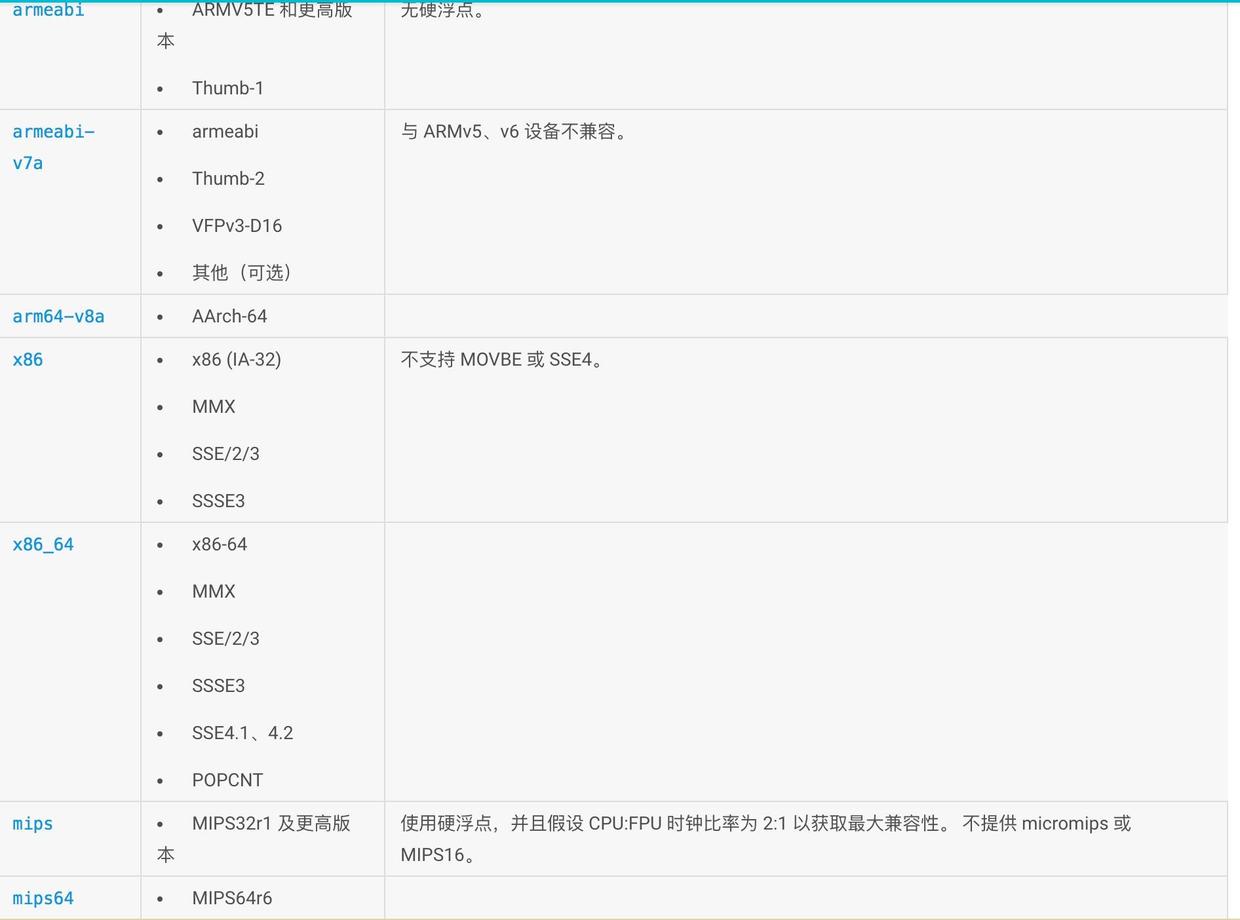The width and height of the screenshot is (1240, 920).
Task: Open the x86_64 ABI link
Action: click(x=43, y=545)
